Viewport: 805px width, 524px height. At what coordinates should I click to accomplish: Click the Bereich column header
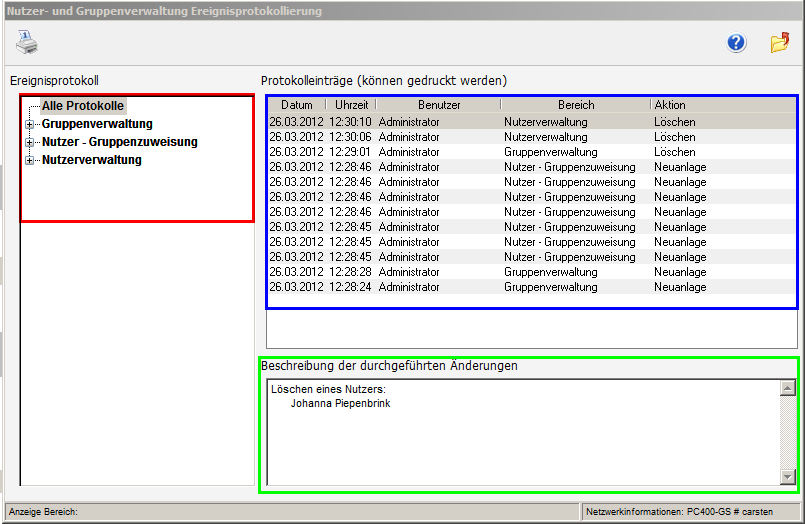[576, 105]
